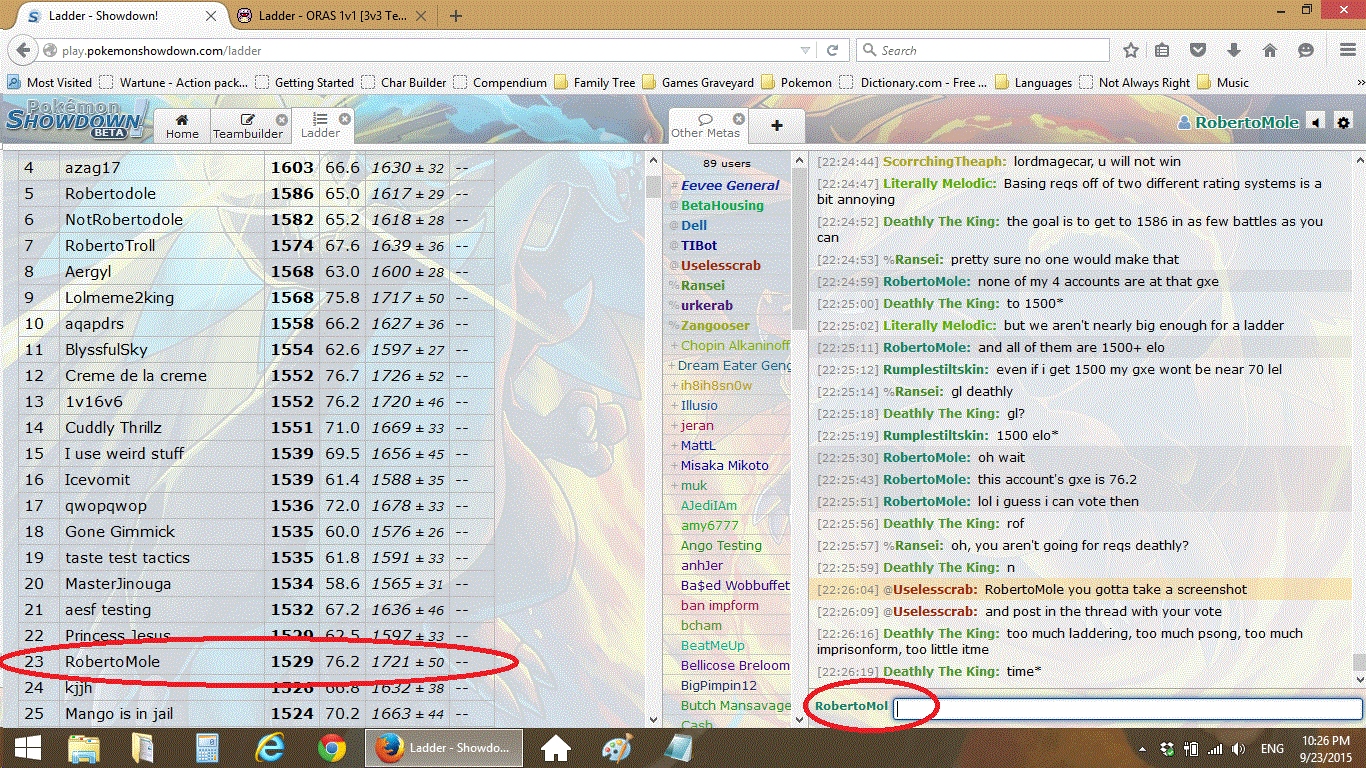Open the Wartune - Action pack bookmark
This screenshot has width=1366, height=768.
click(173, 83)
